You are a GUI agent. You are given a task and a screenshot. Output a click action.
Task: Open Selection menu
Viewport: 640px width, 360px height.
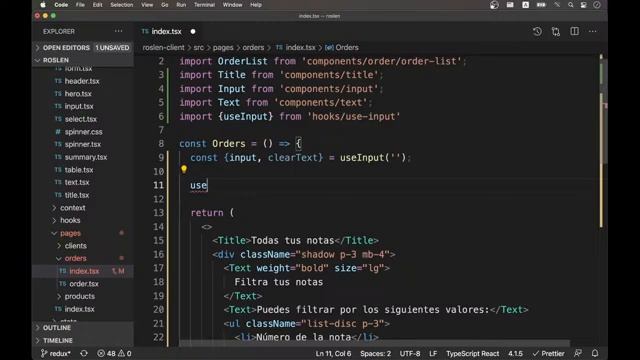(122, 5)
